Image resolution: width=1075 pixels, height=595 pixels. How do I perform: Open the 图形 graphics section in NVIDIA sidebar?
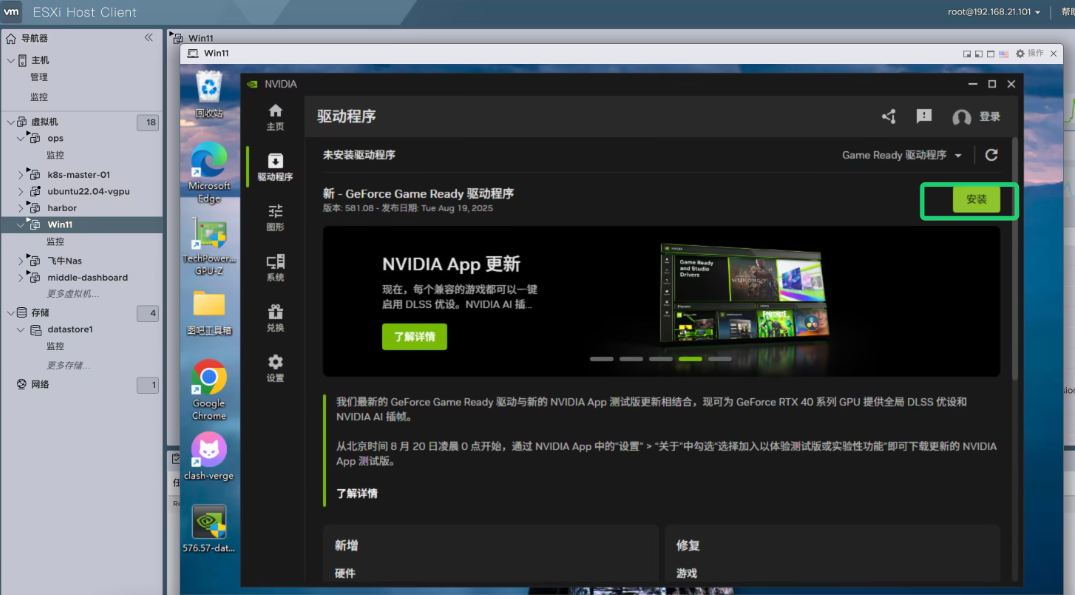click(275, 217)
